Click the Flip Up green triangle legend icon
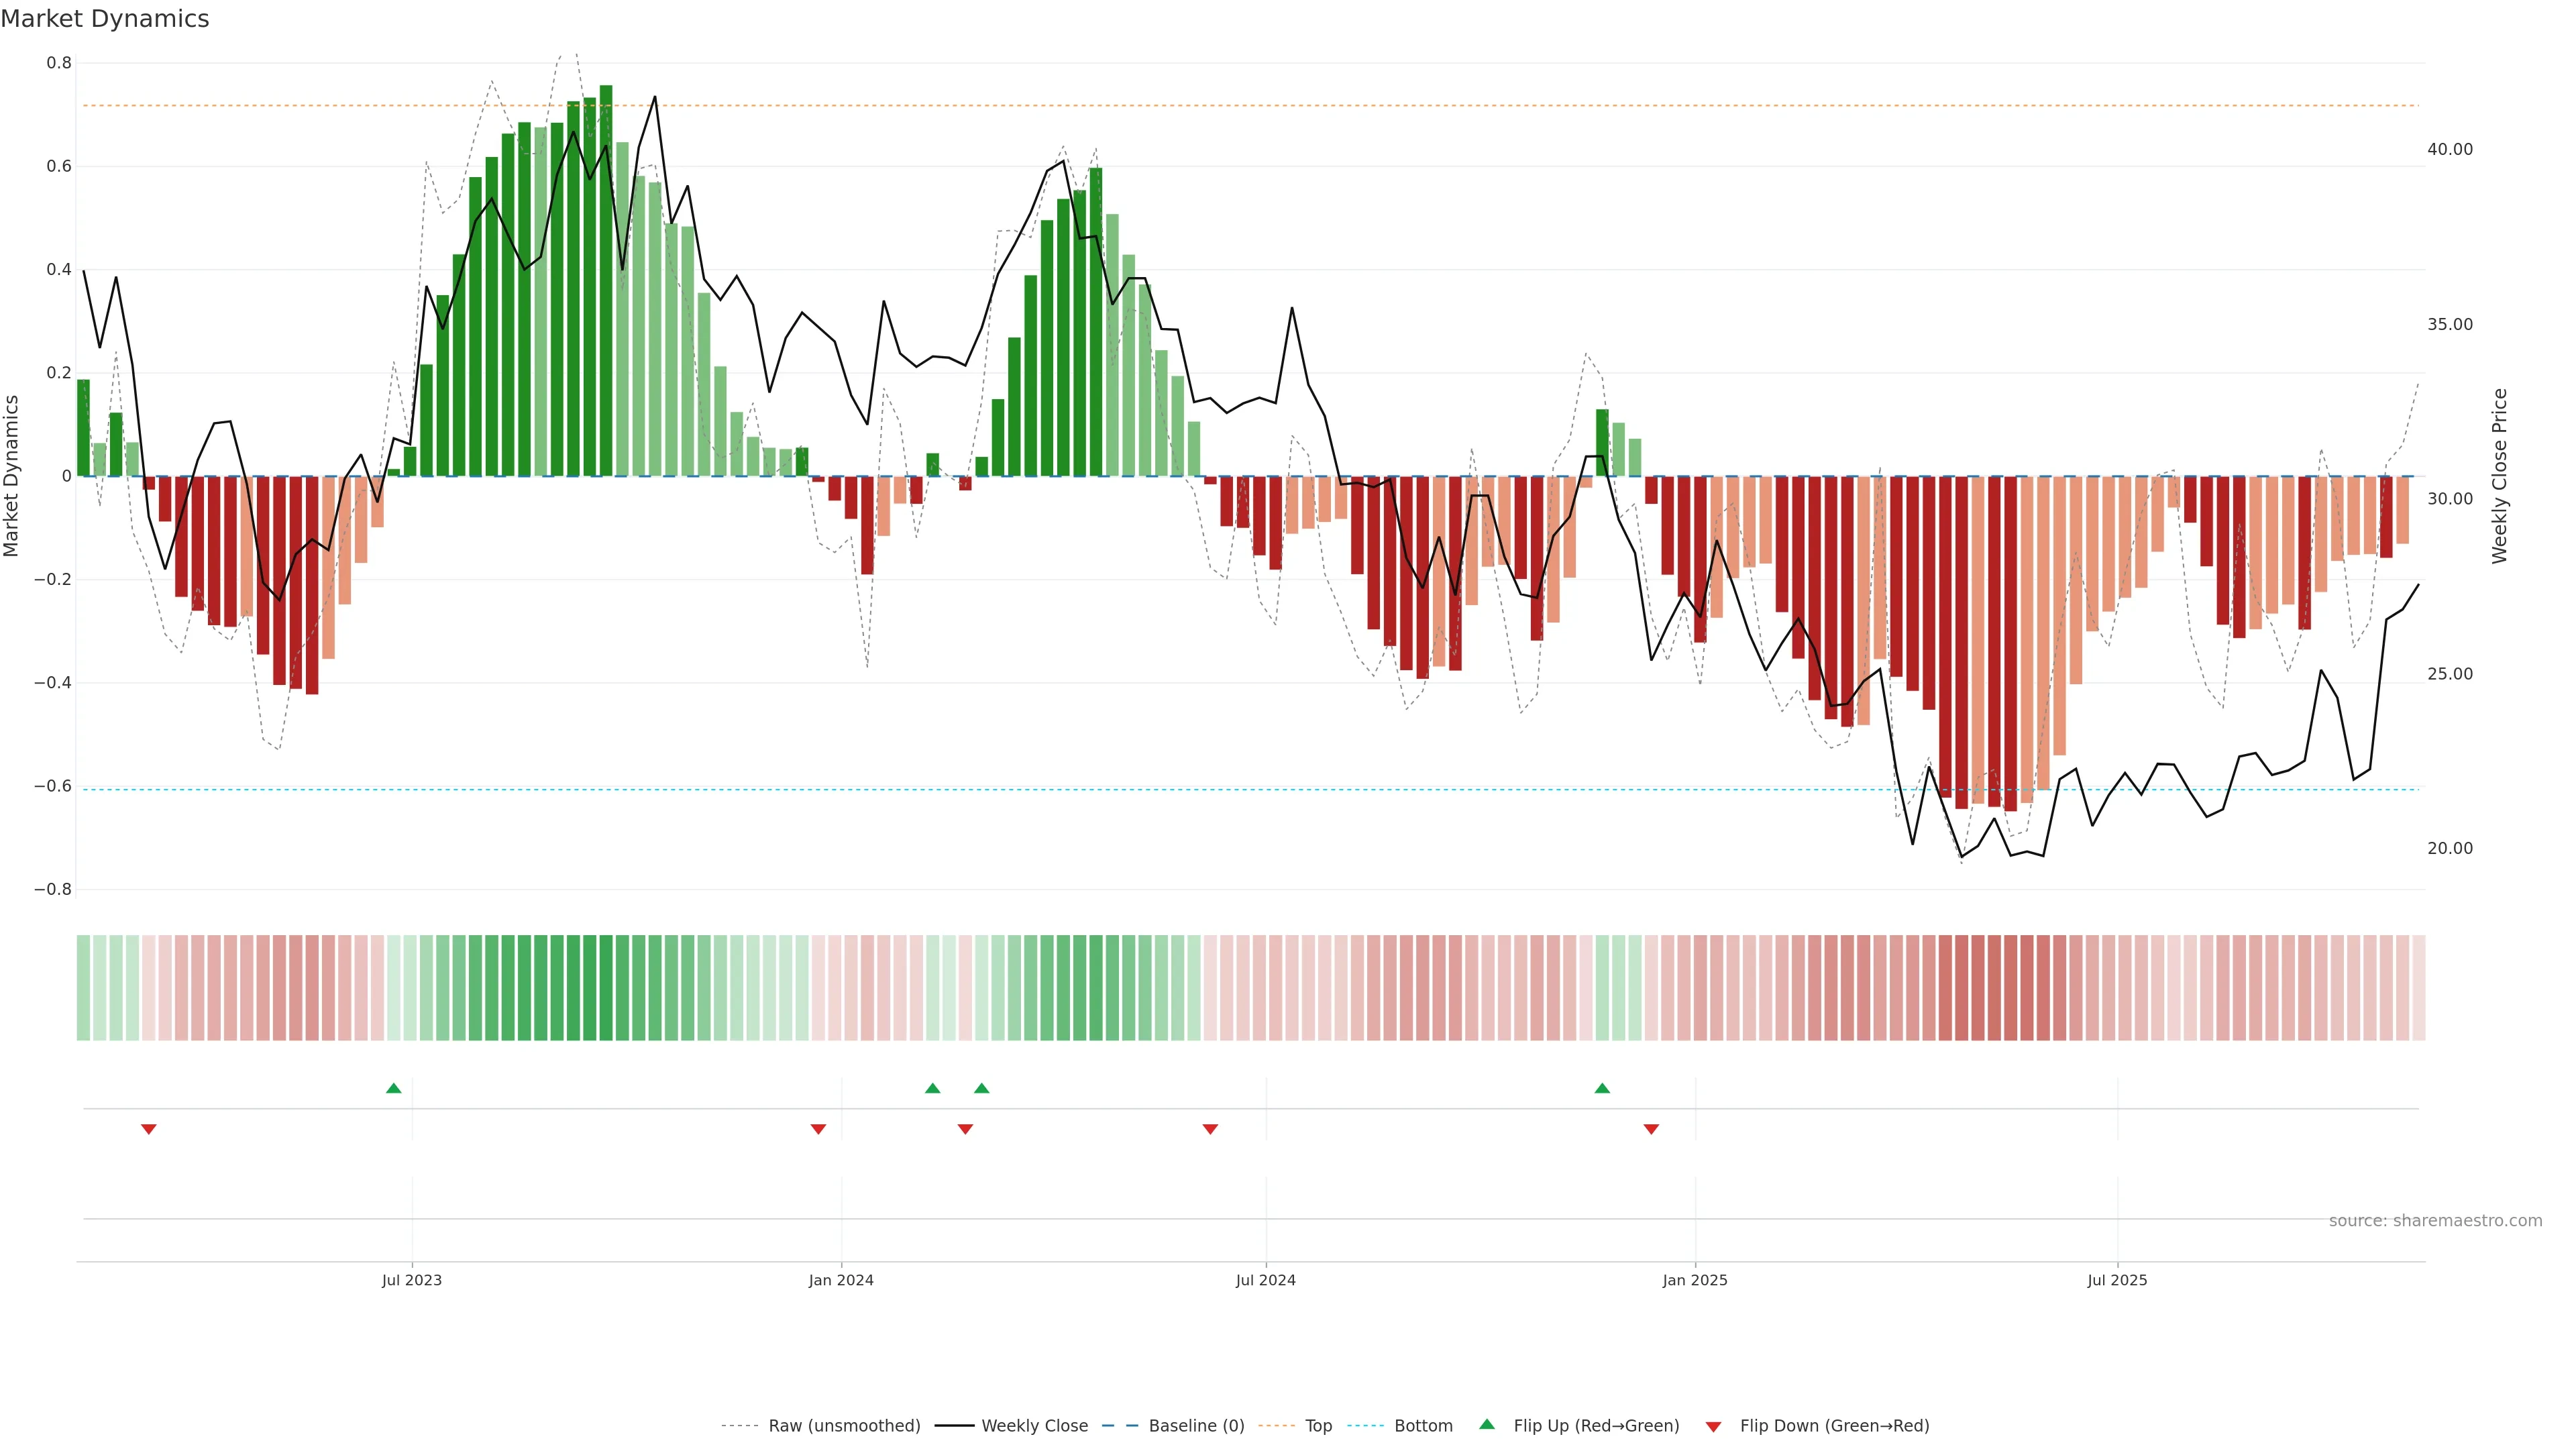Image resolution: width=2576 pixels, height=1449 pixels. click(1487, 1424)
